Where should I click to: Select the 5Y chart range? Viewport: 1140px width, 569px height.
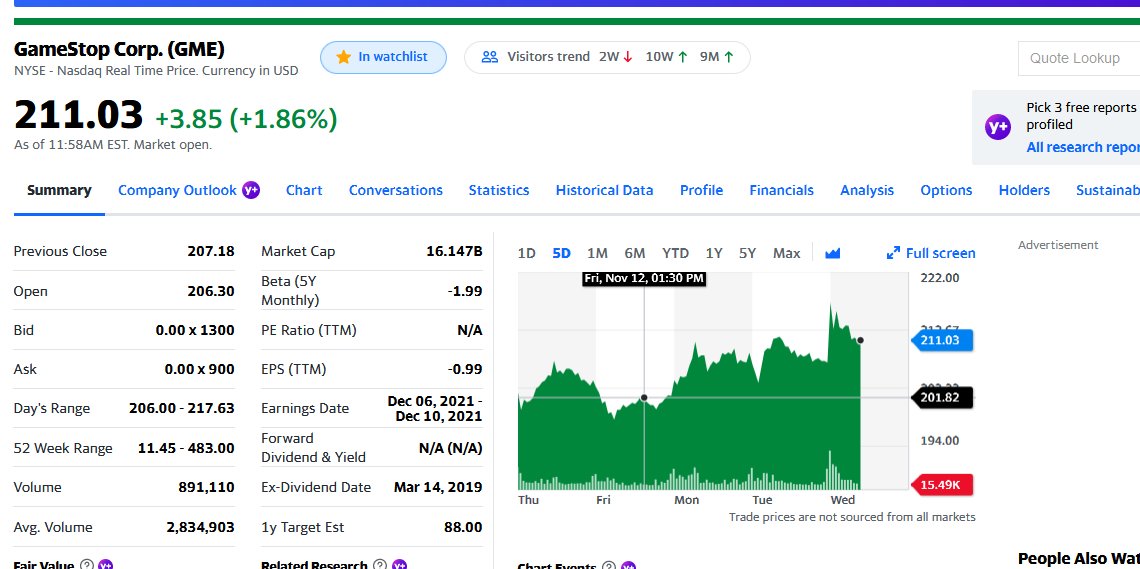[x=747, y=253]
